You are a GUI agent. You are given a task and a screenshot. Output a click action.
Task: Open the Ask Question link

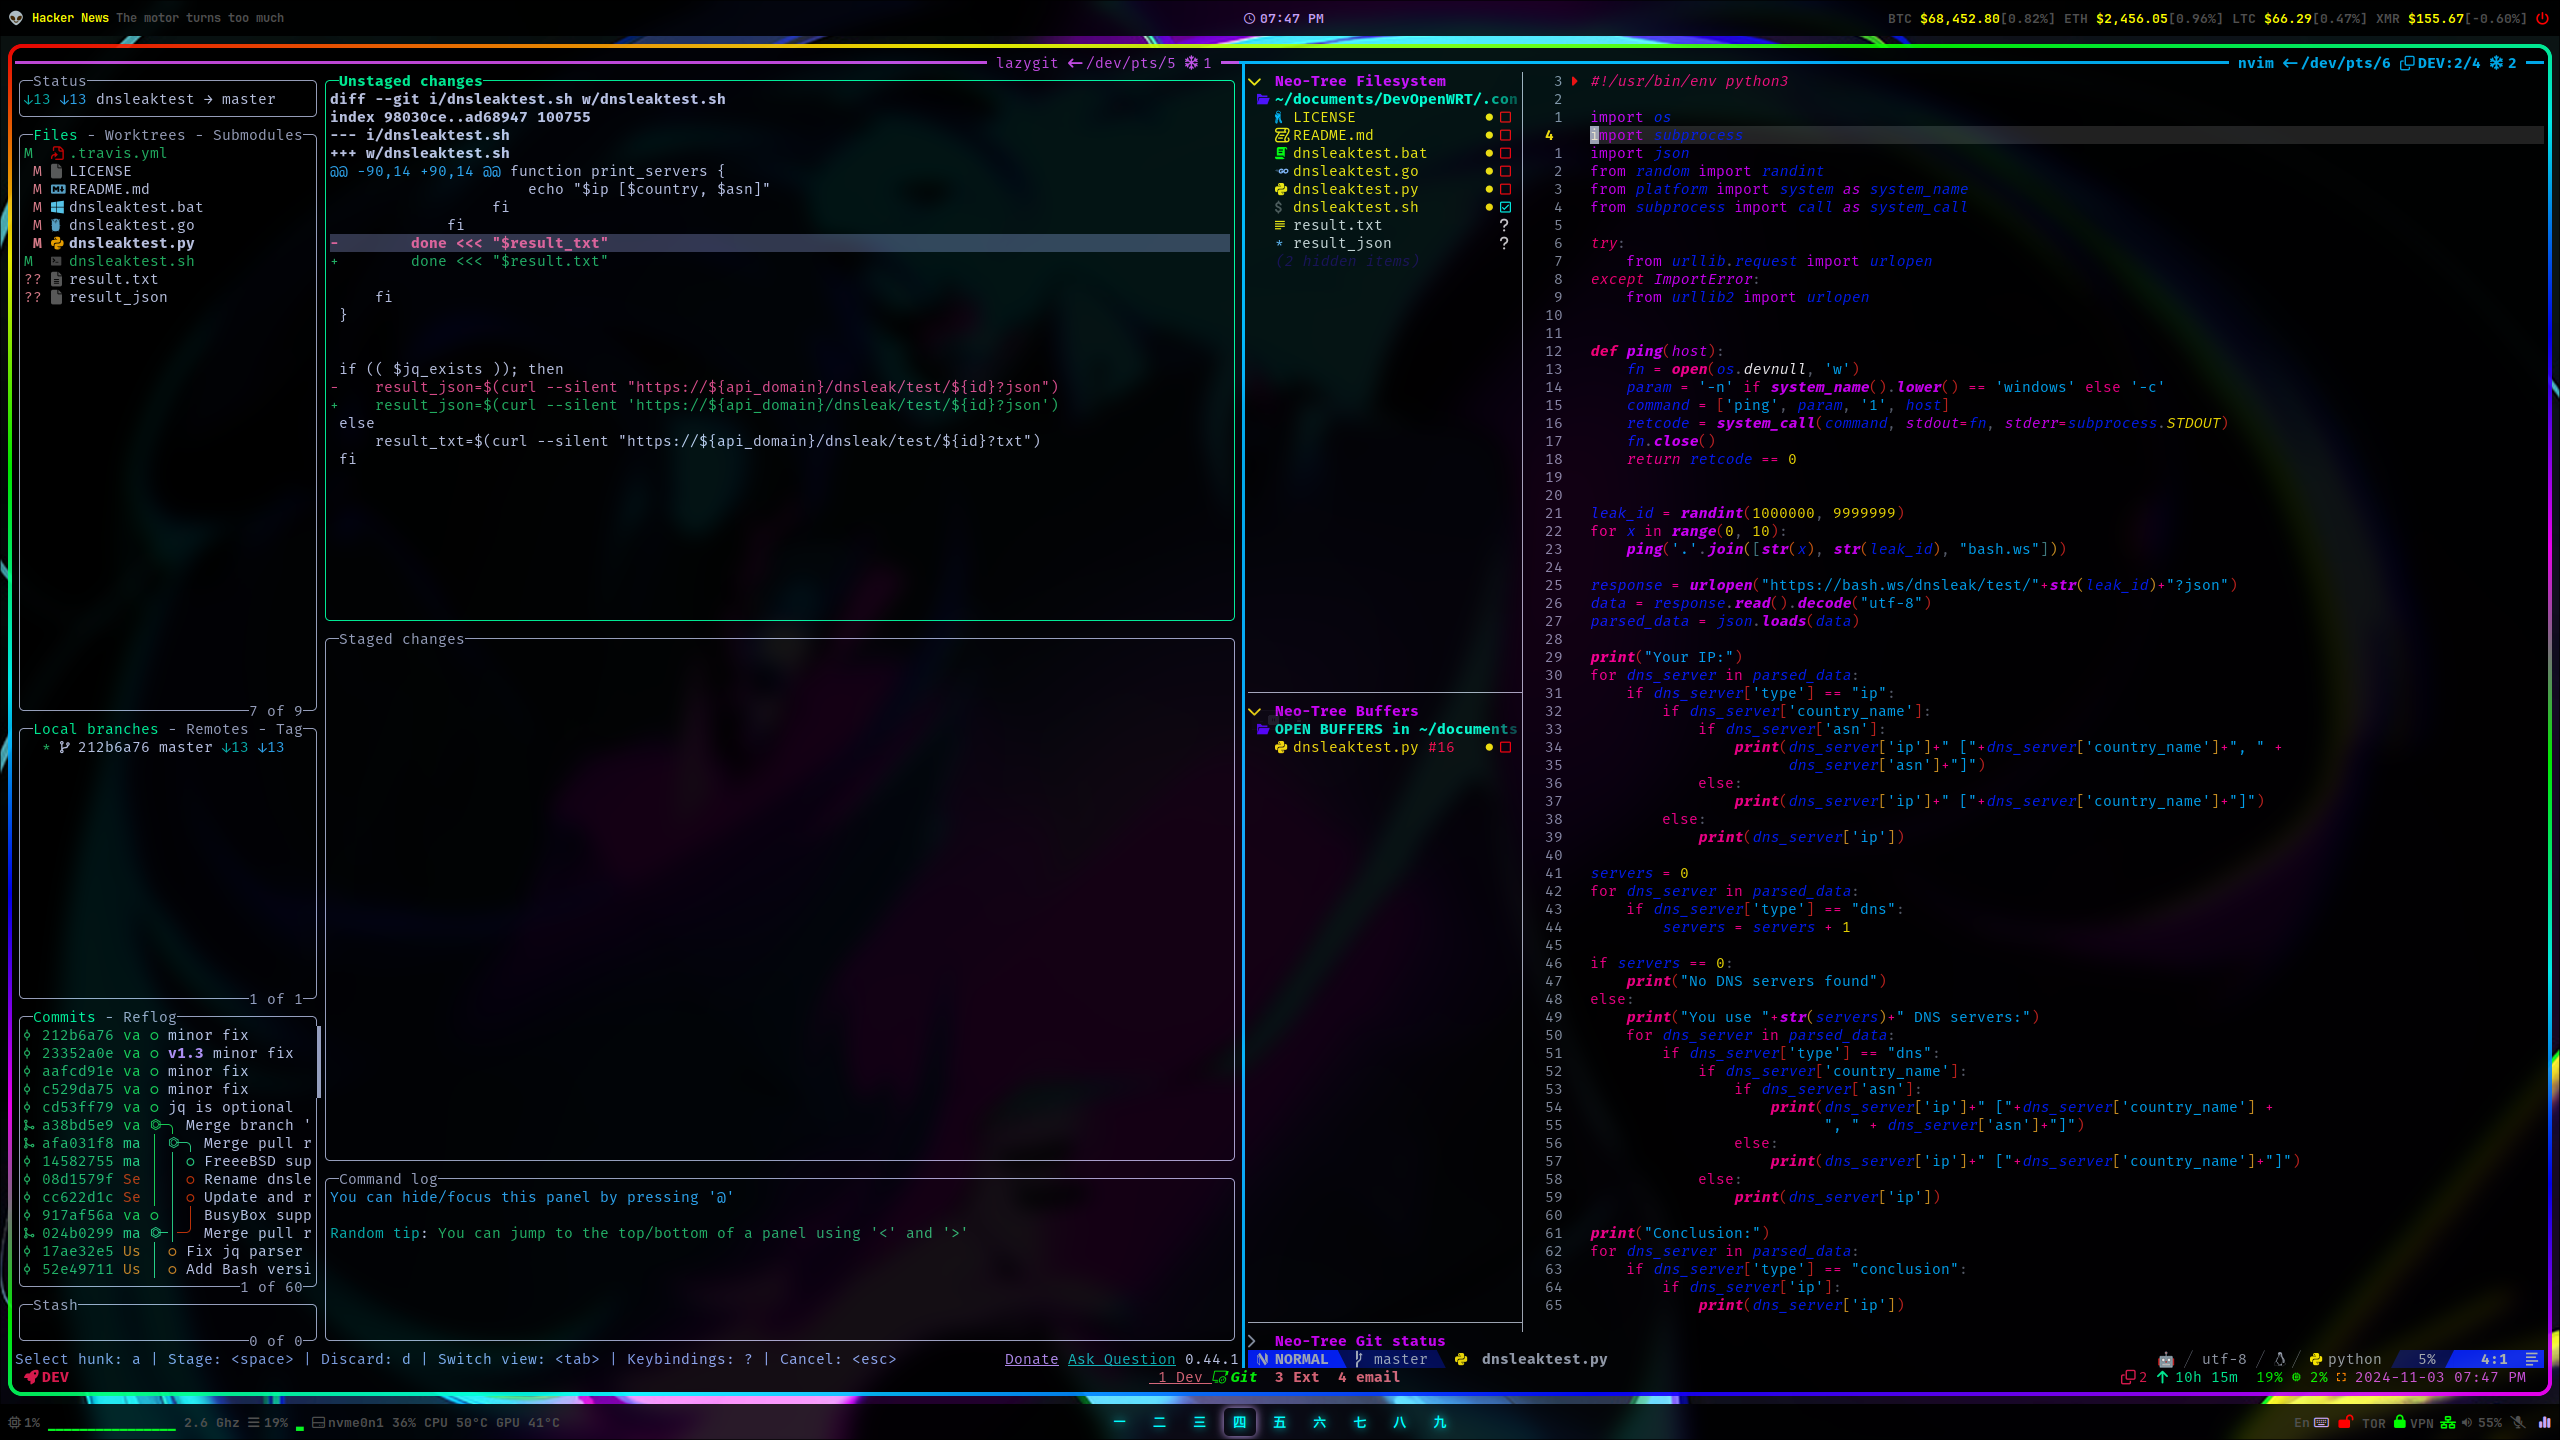pos(1121,1359)
